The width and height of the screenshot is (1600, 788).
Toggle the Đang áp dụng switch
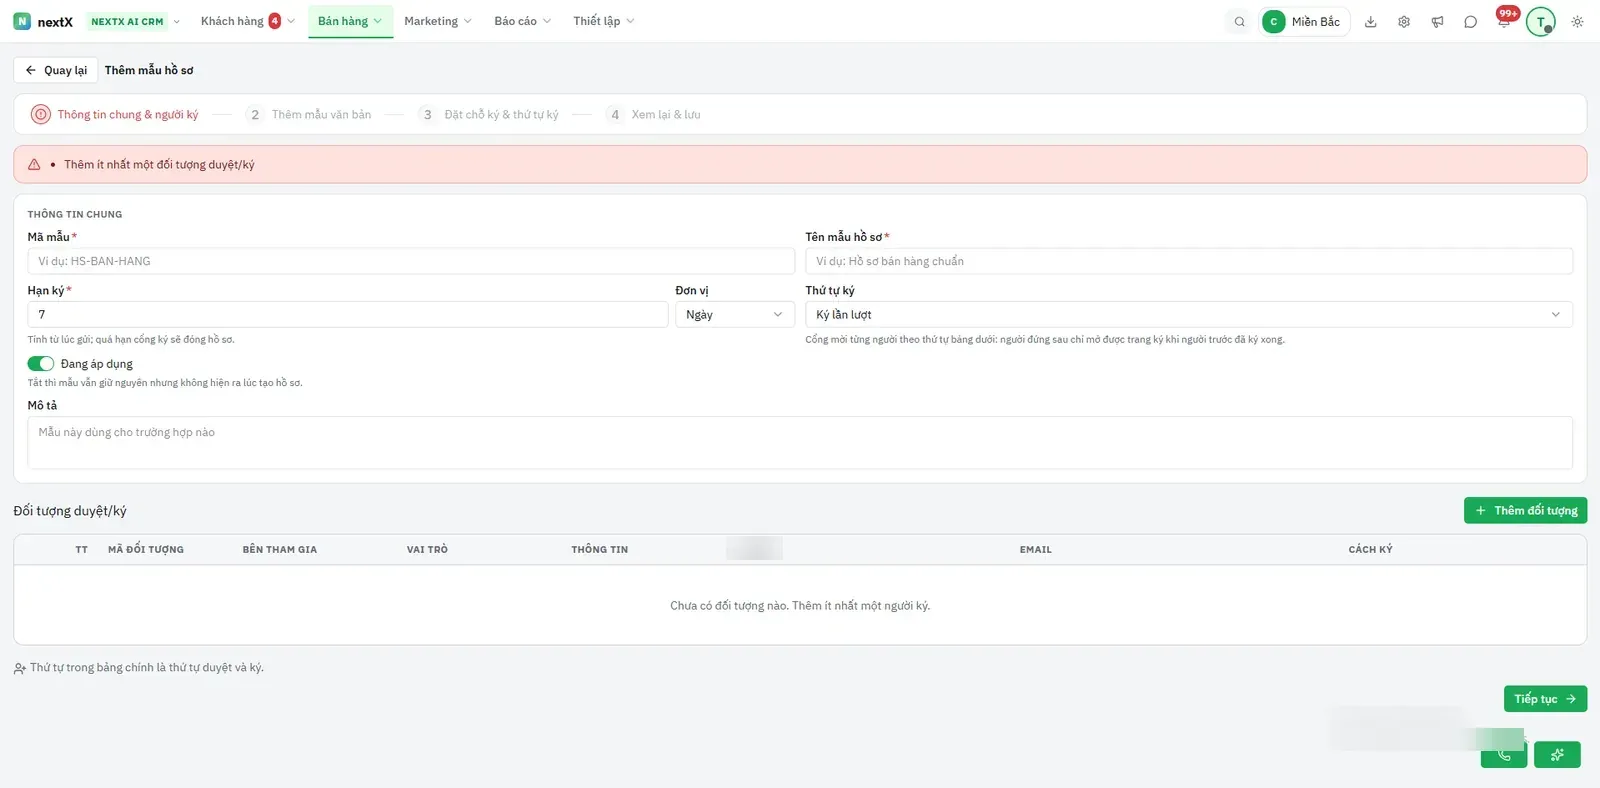(x=41, y=364)
